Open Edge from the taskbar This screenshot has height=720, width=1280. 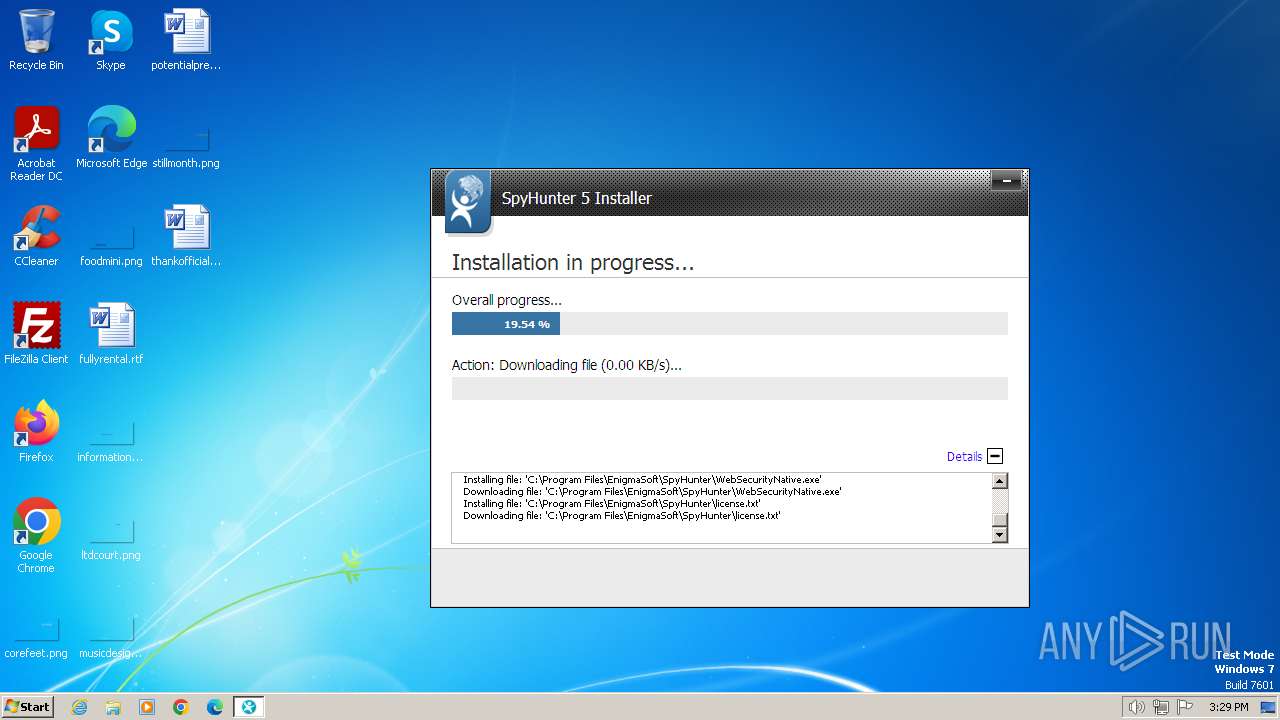point(215,707)
